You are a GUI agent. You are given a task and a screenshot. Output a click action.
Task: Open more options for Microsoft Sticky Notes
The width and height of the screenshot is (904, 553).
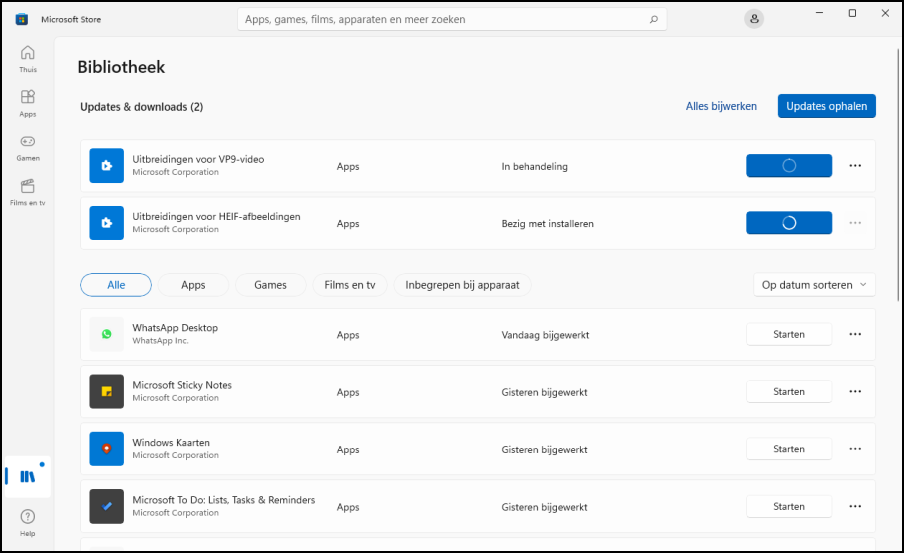click(x=855, y=392)
